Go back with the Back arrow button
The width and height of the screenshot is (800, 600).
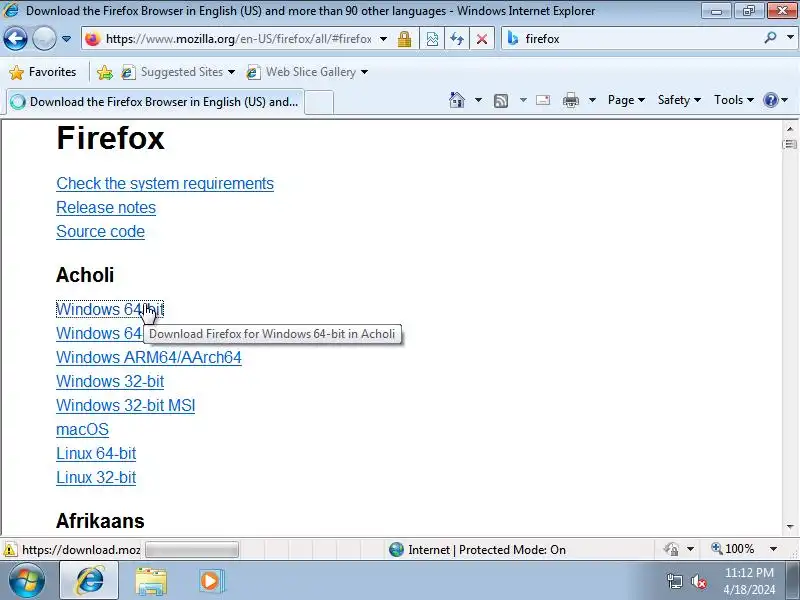(x=15, y=38)
